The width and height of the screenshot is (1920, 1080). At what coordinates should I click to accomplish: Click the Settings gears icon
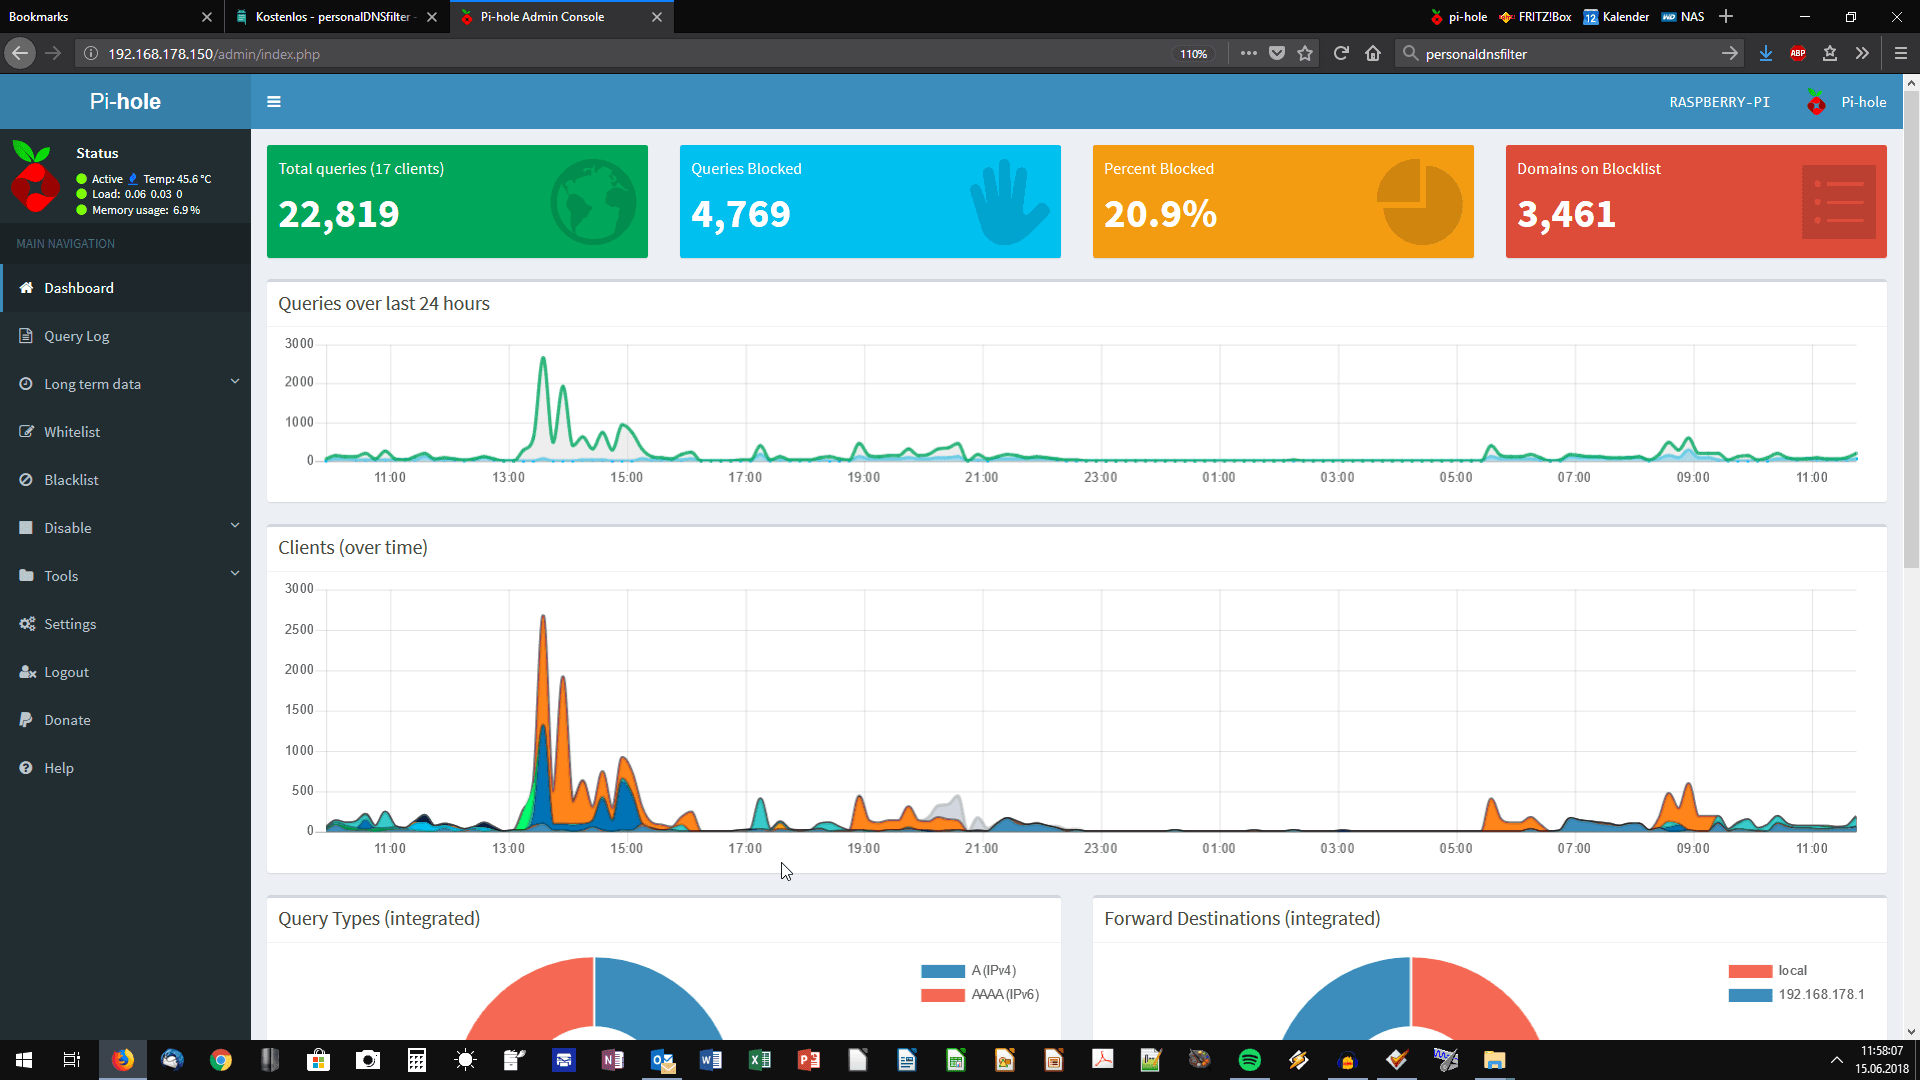(x=27, y=624)
